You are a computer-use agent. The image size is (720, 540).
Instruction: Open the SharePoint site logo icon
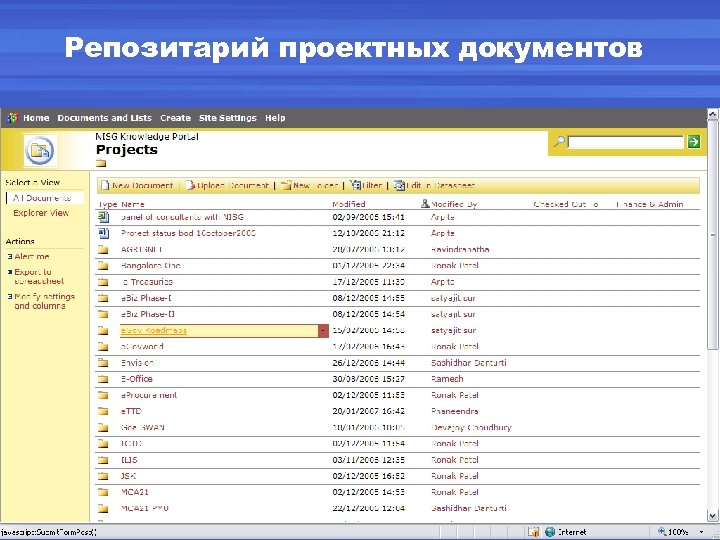point(12,118)
